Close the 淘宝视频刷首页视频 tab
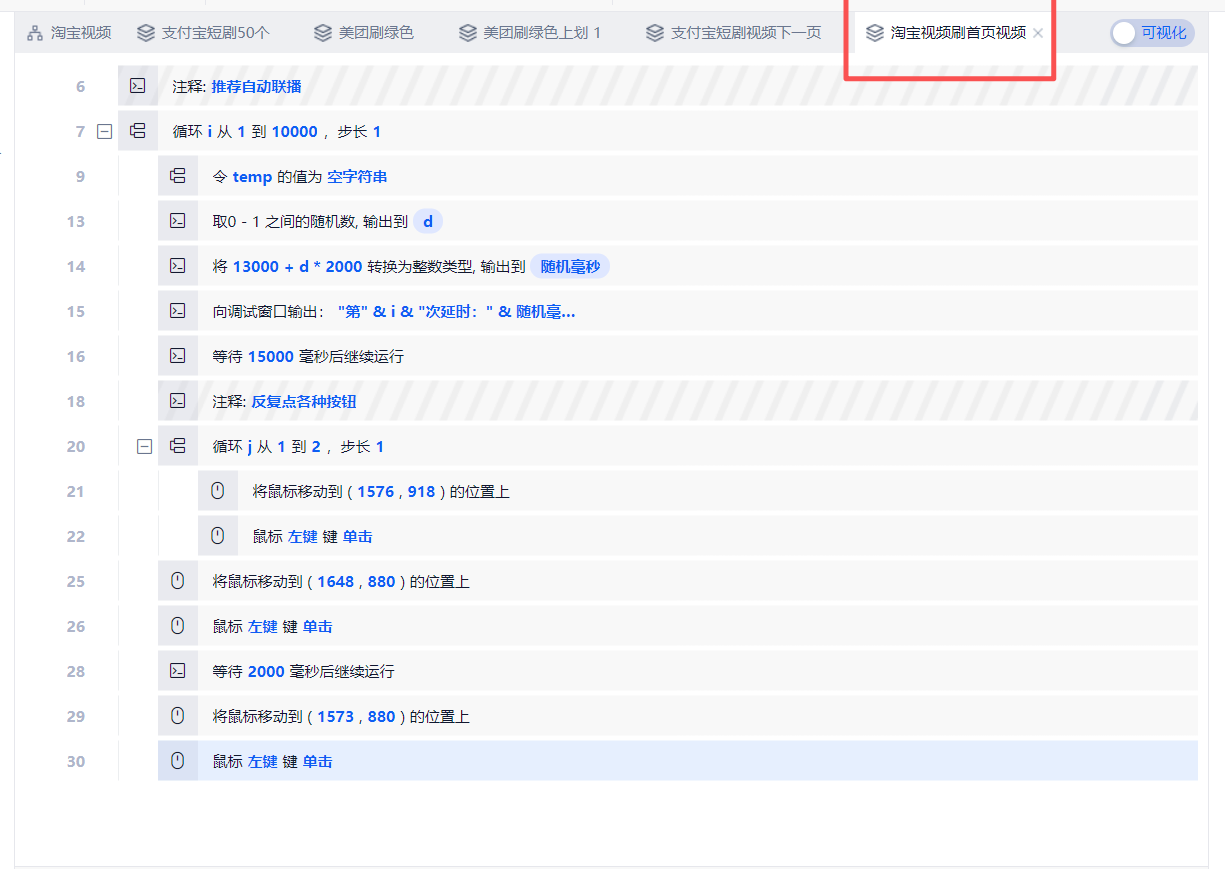The image size is (1225, 869). click(1038, 33)
